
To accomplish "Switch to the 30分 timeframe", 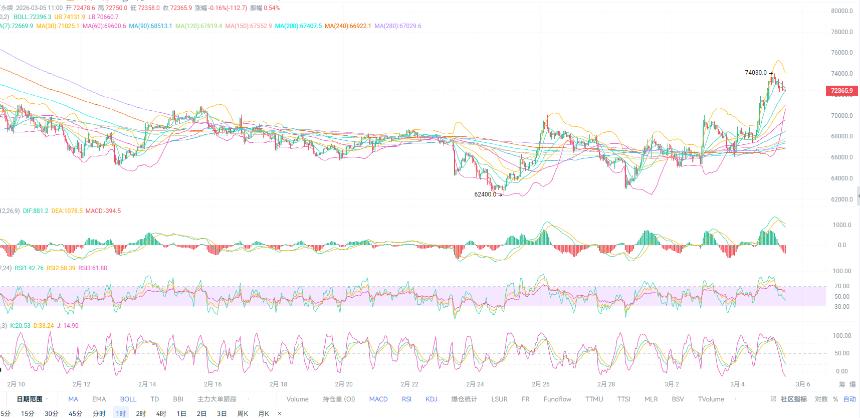I will [x=51, y=413].
